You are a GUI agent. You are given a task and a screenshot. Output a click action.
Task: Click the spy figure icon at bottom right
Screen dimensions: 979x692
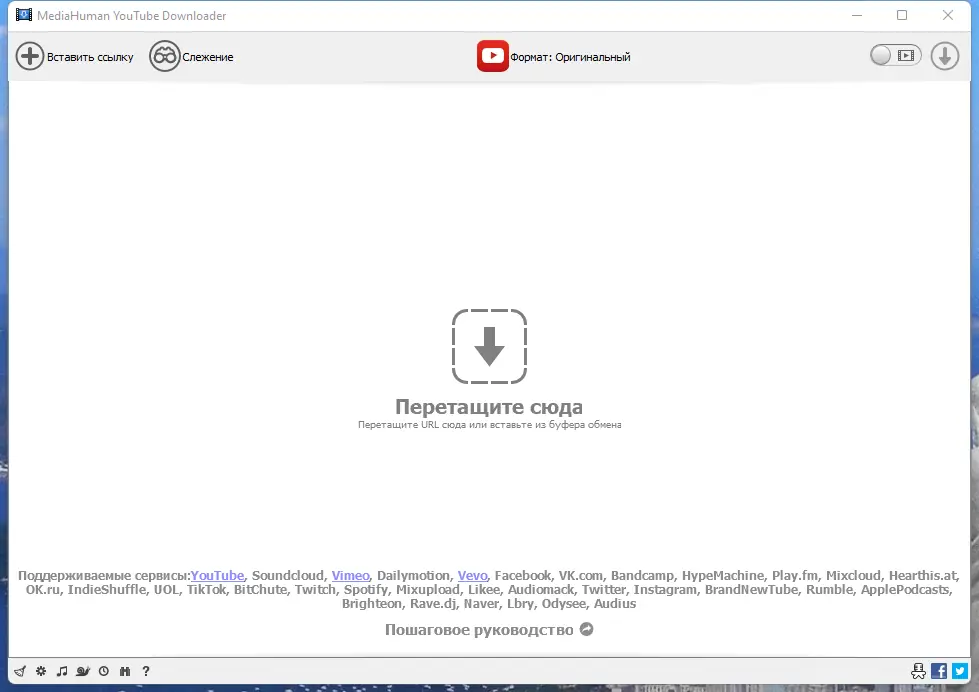(x=918, y=671)
